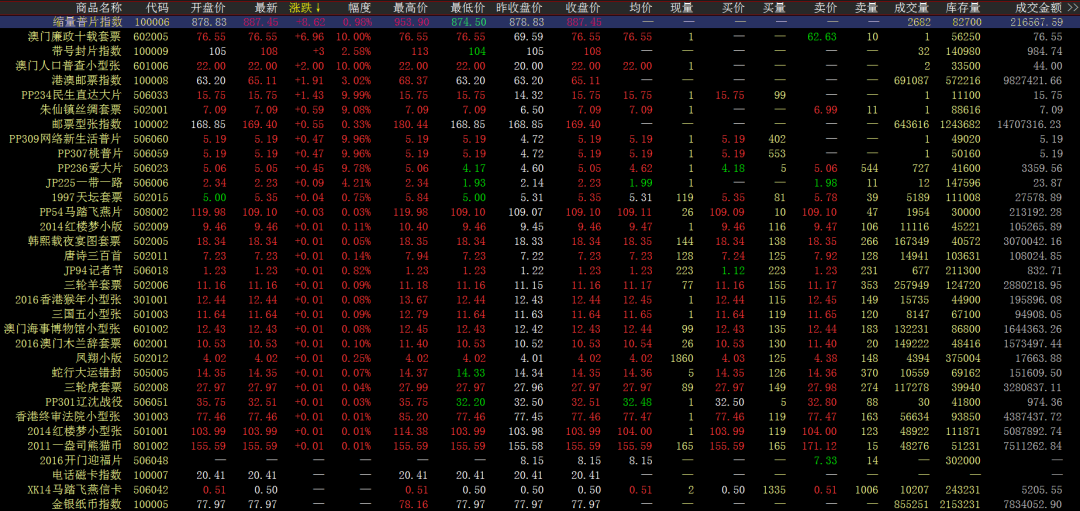This screenshot has width=1080, height=511.
Task: Select 香港终审法院小型张 row
Action: (540, 416)
